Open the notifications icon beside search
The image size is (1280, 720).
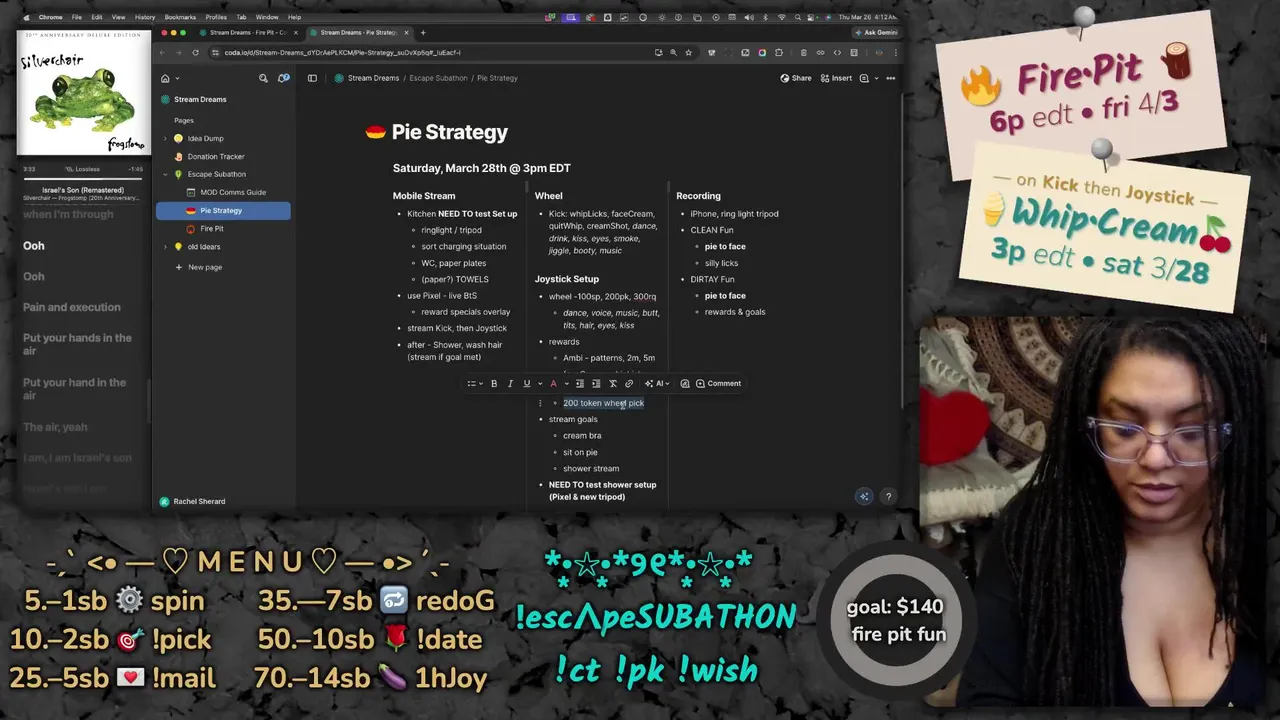284,78
